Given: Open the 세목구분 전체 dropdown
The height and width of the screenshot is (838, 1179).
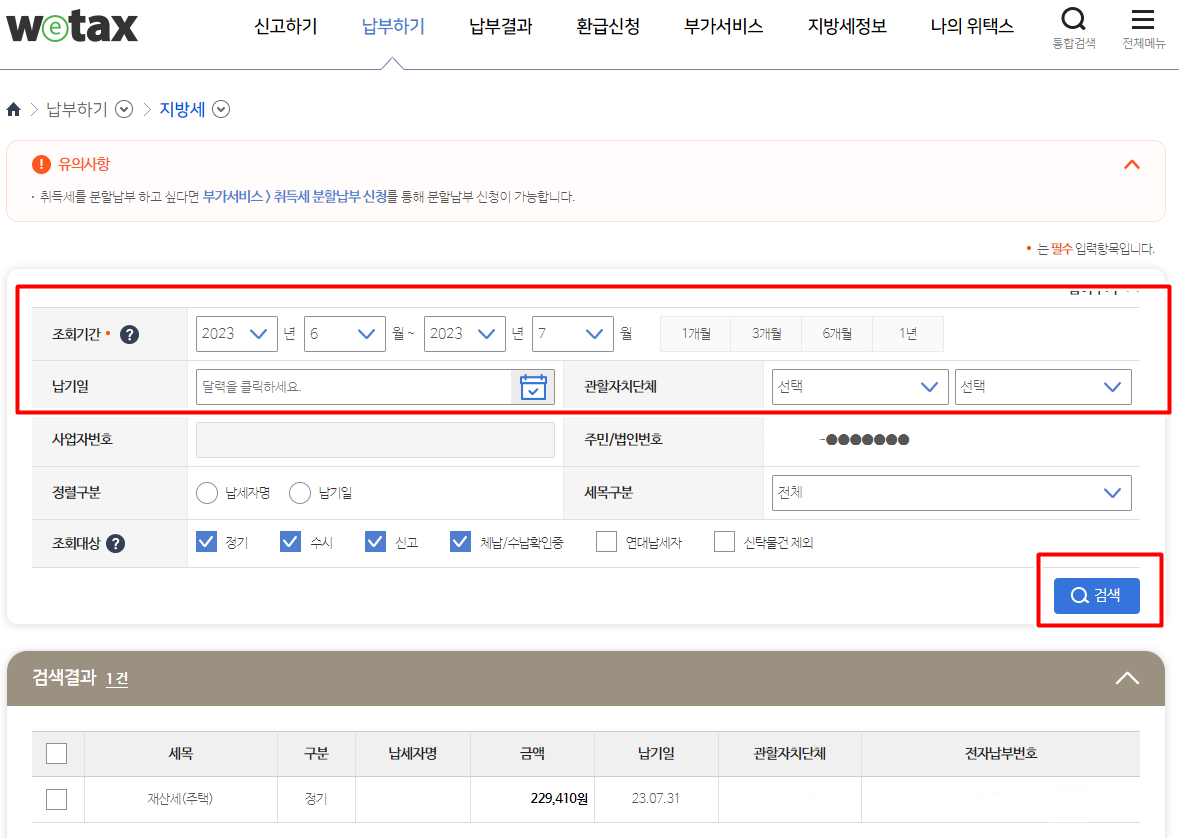Looking at the screenshot, I should [x=951, y=492].
